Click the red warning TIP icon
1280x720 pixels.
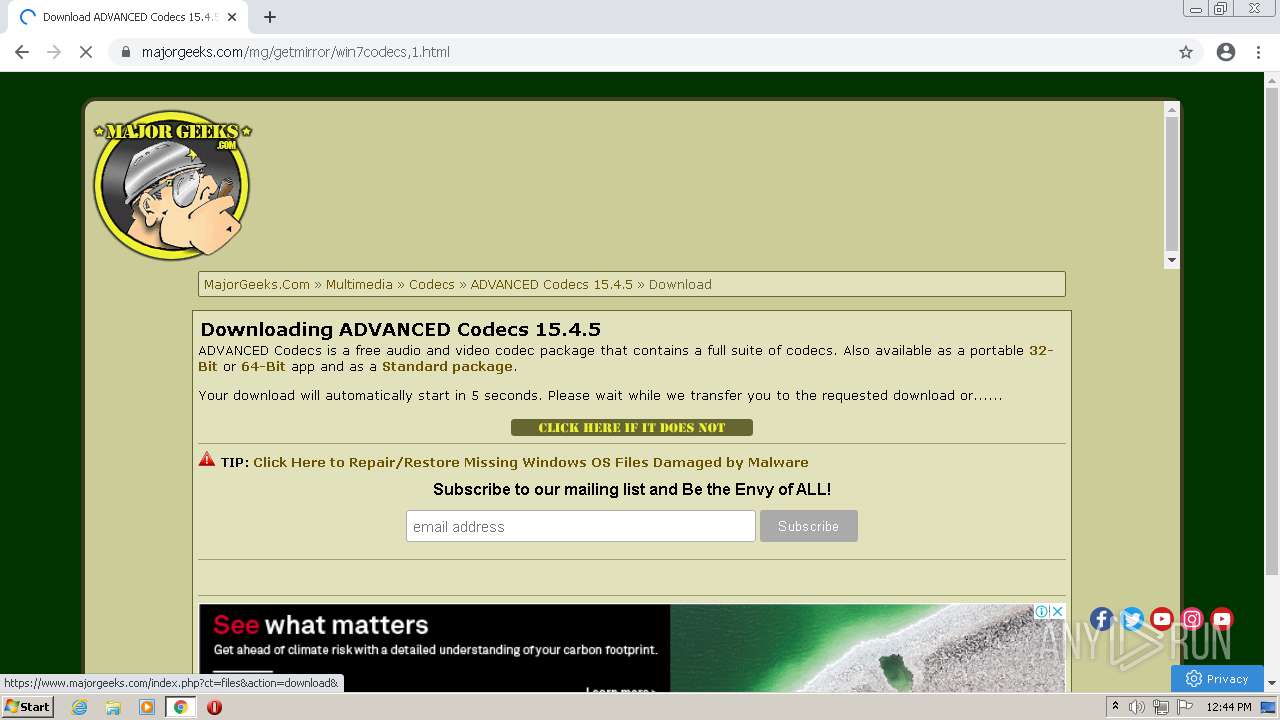pos(207,459)
